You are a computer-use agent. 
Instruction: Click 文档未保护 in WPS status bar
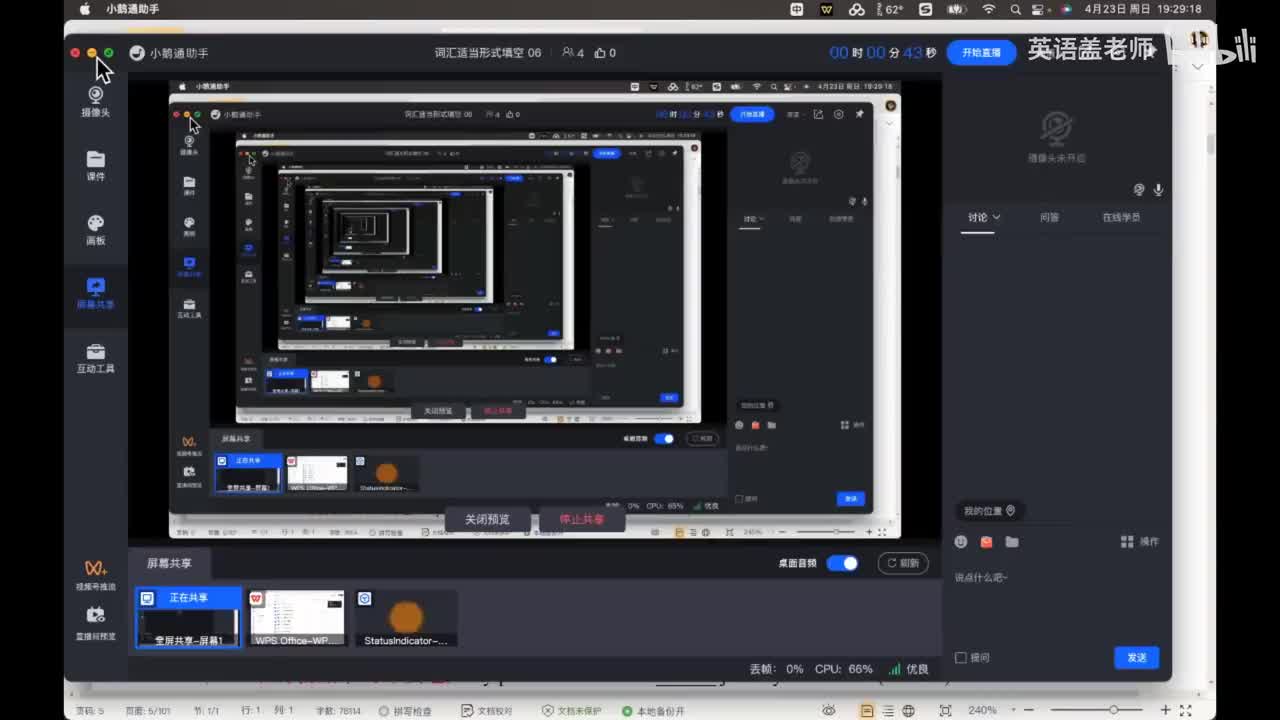pyautogui.click(x=571, y=711)
